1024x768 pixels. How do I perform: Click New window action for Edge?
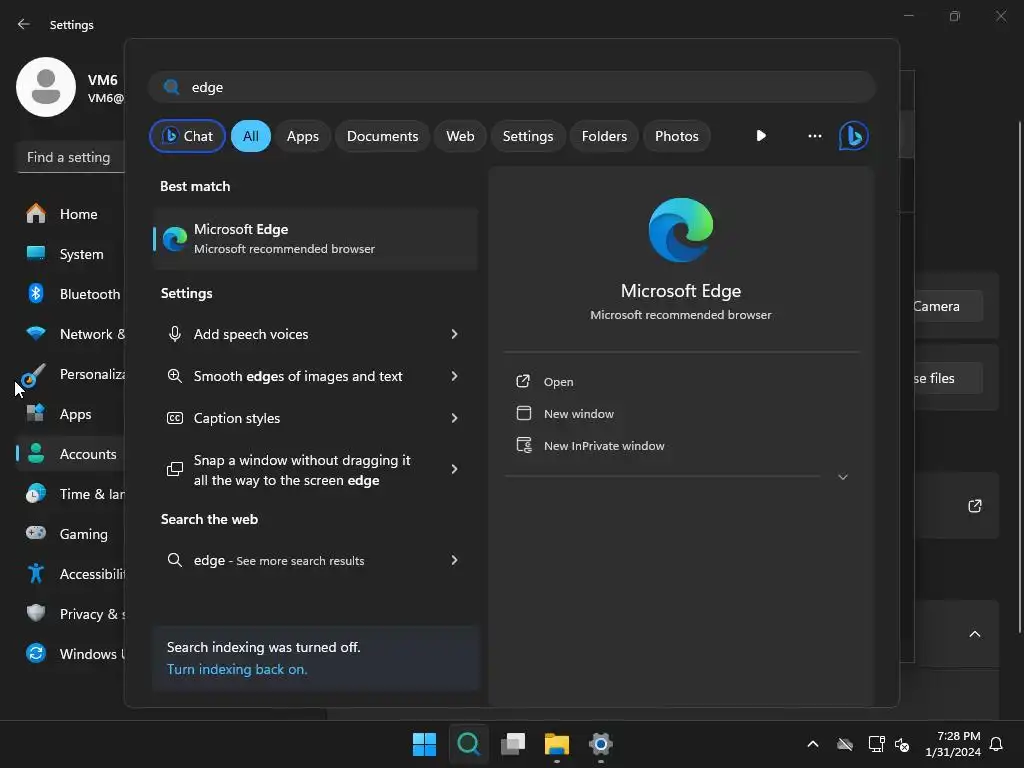pyautogui.click(x=579, y=413)
